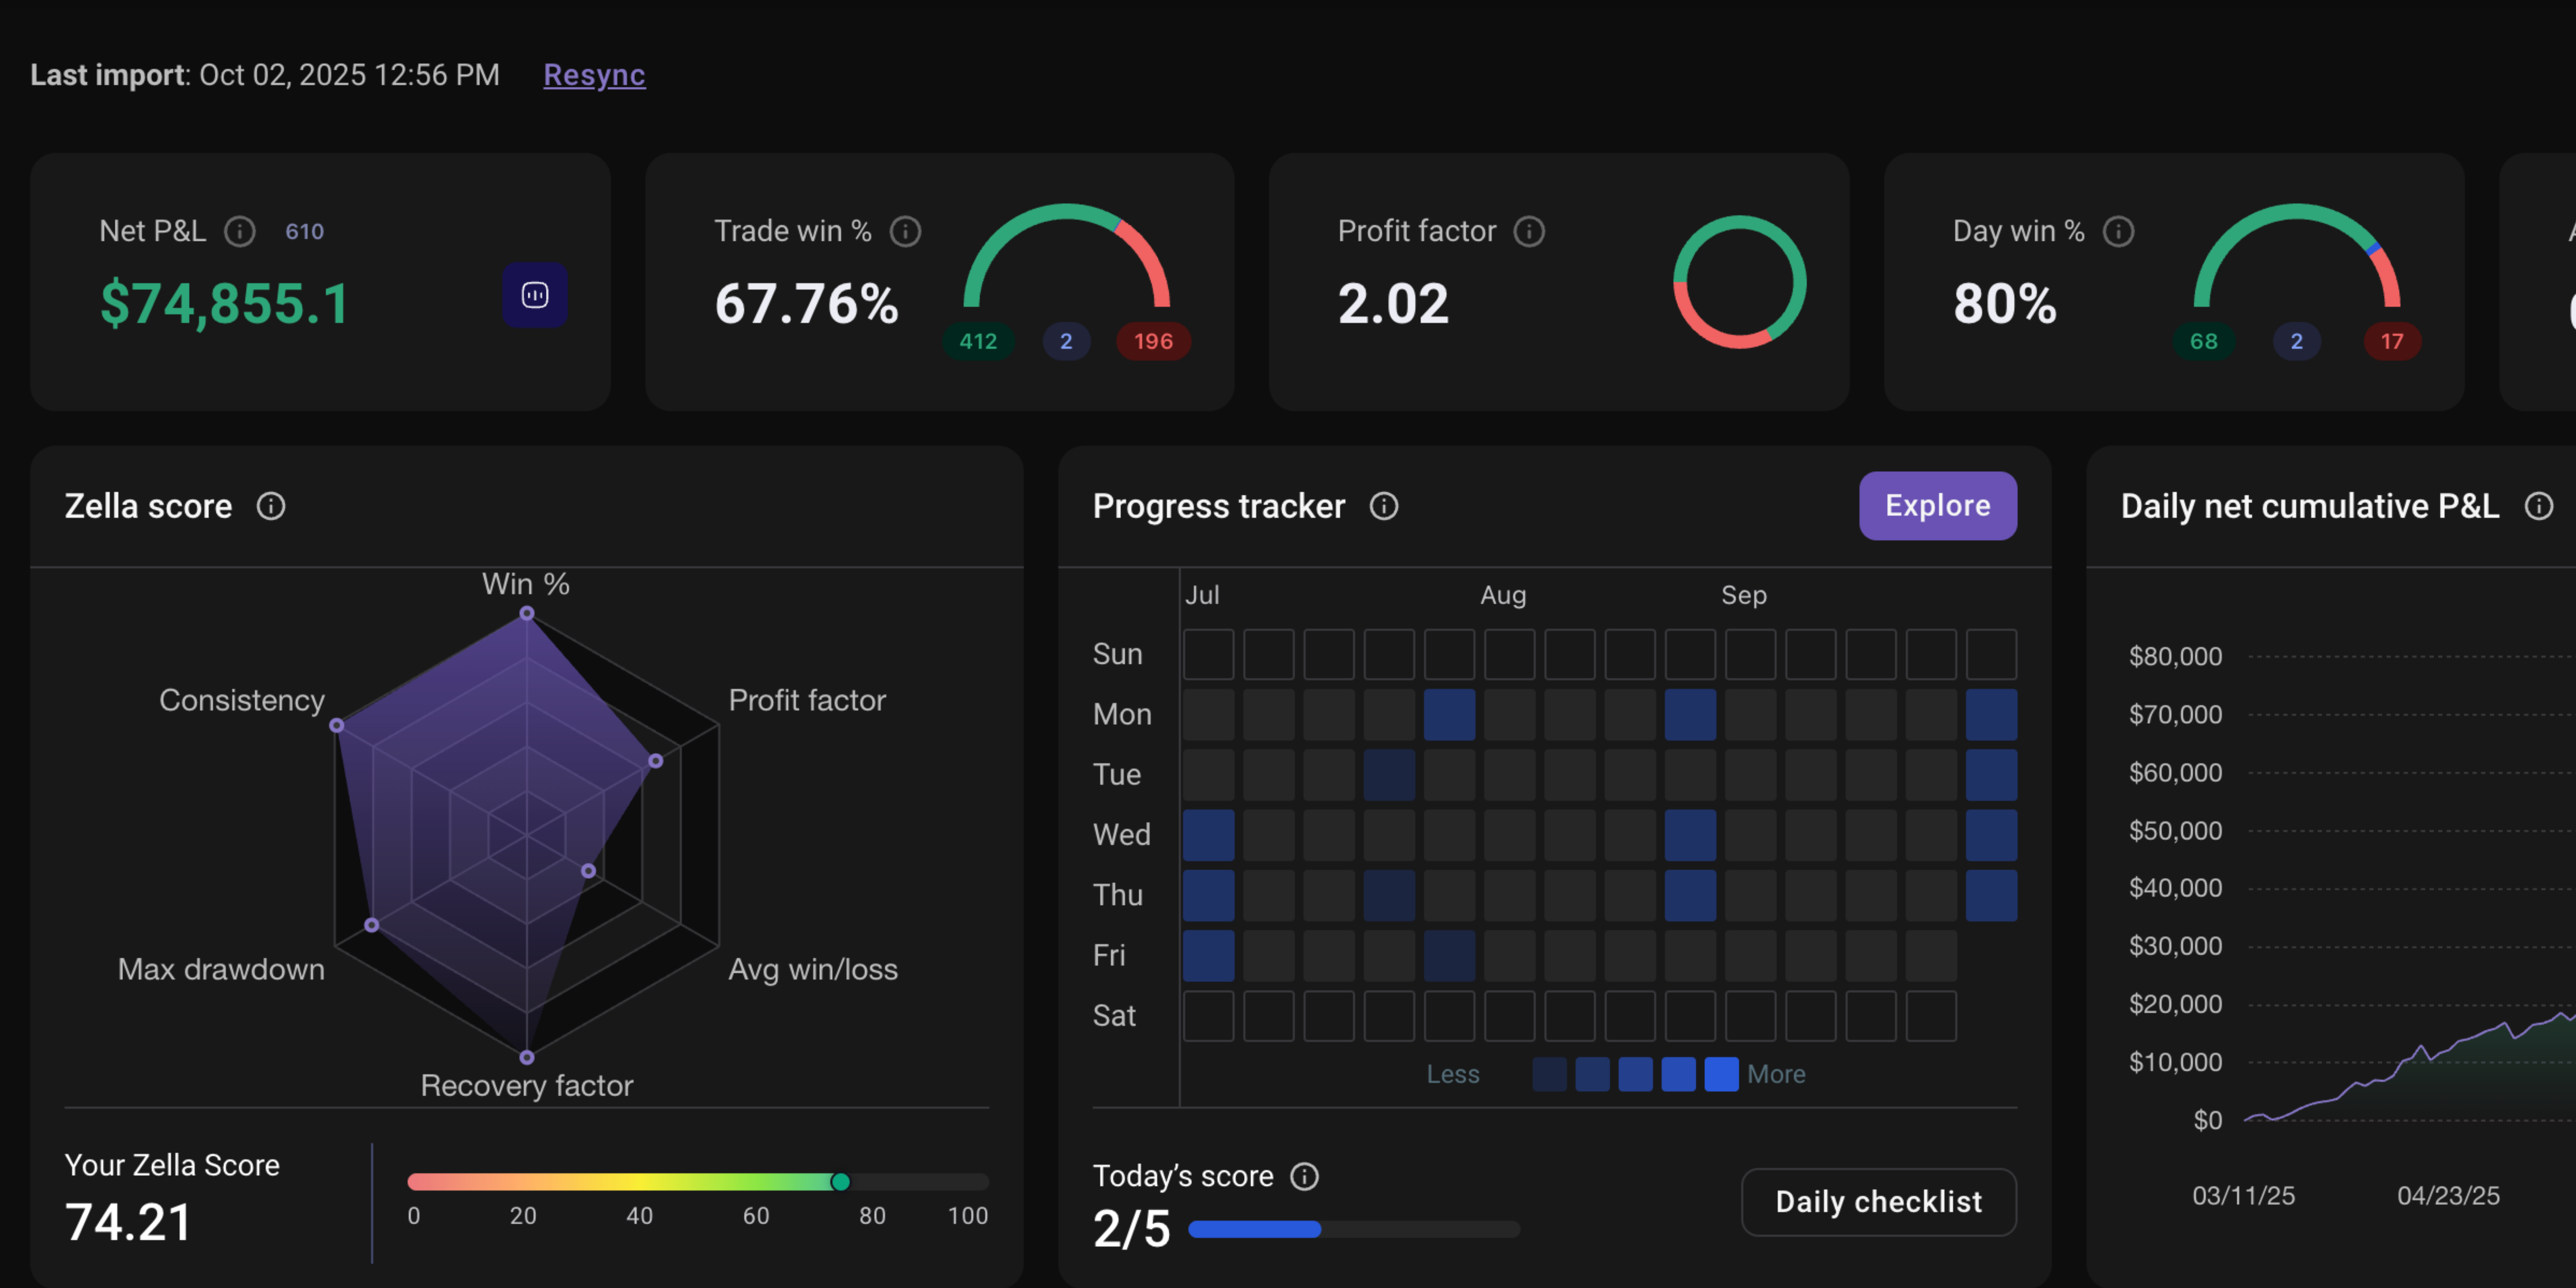This screenshot has height=1288, width=2576.
Task: Click the Daily net cumulative P&L info icon
Action: (2539, 506)
